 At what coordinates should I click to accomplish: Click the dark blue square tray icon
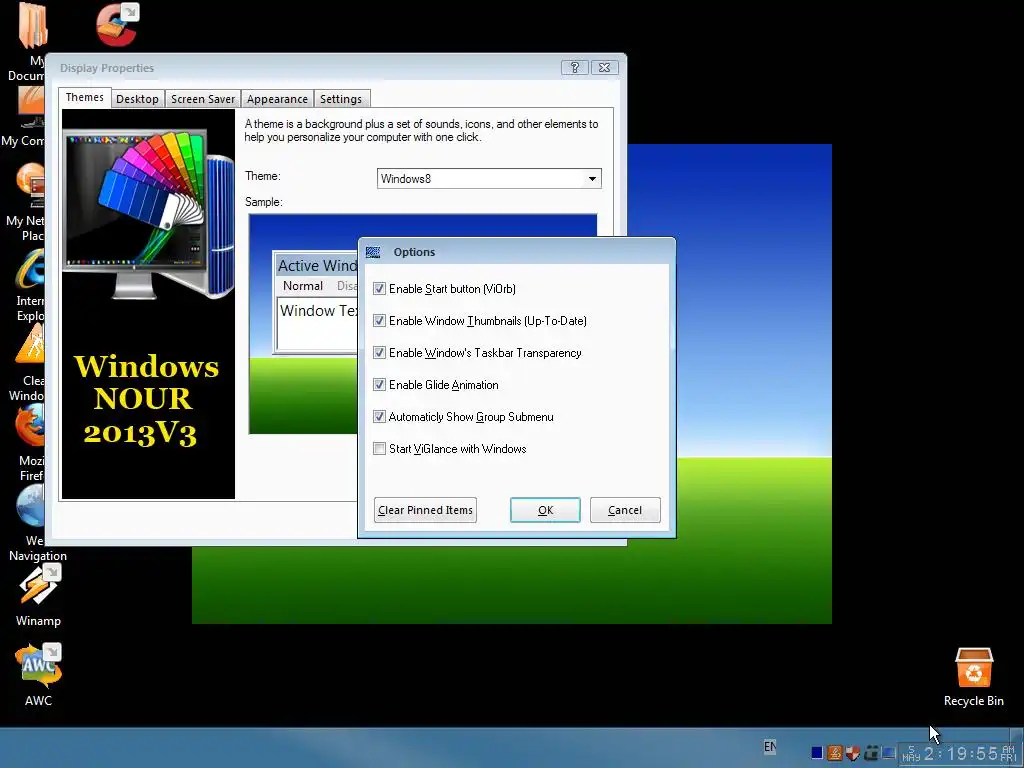coord(817,753)
